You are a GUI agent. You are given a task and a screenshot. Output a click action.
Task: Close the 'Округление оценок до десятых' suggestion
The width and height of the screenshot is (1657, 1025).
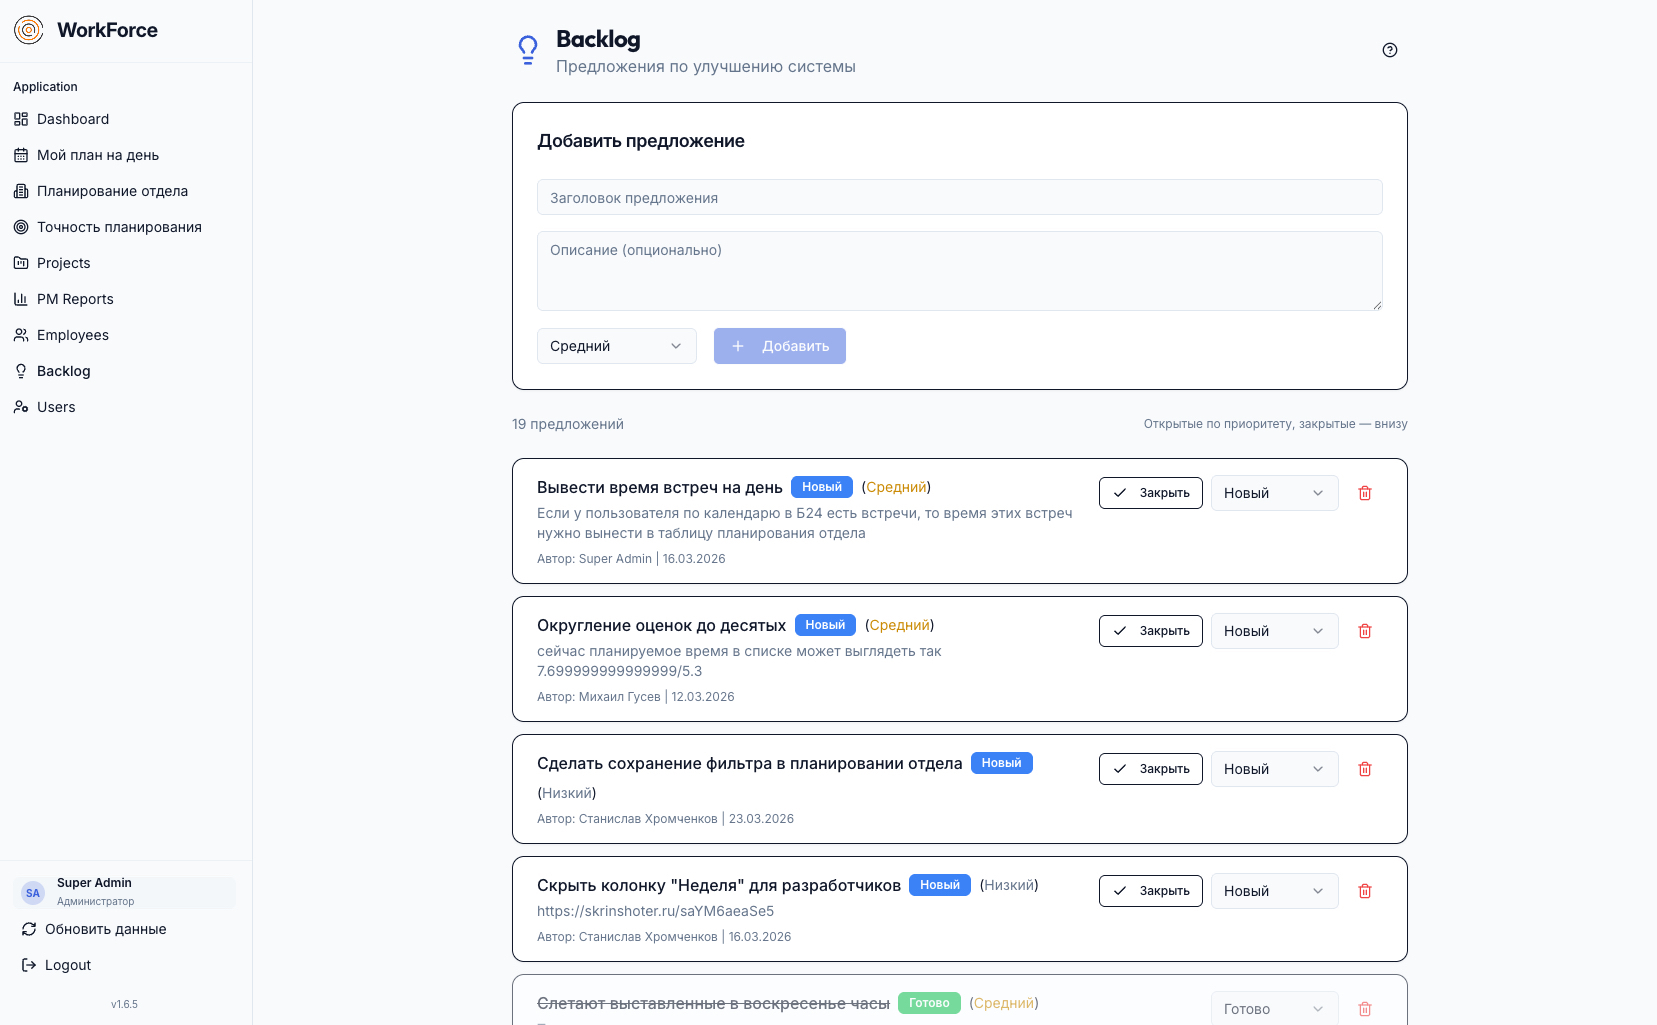tap(1150, 631)
